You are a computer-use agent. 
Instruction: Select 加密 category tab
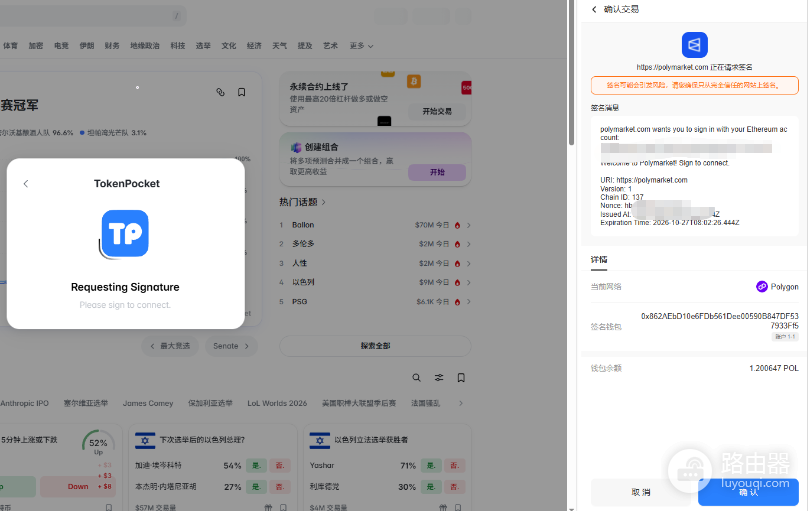click(x=36, y=45)
